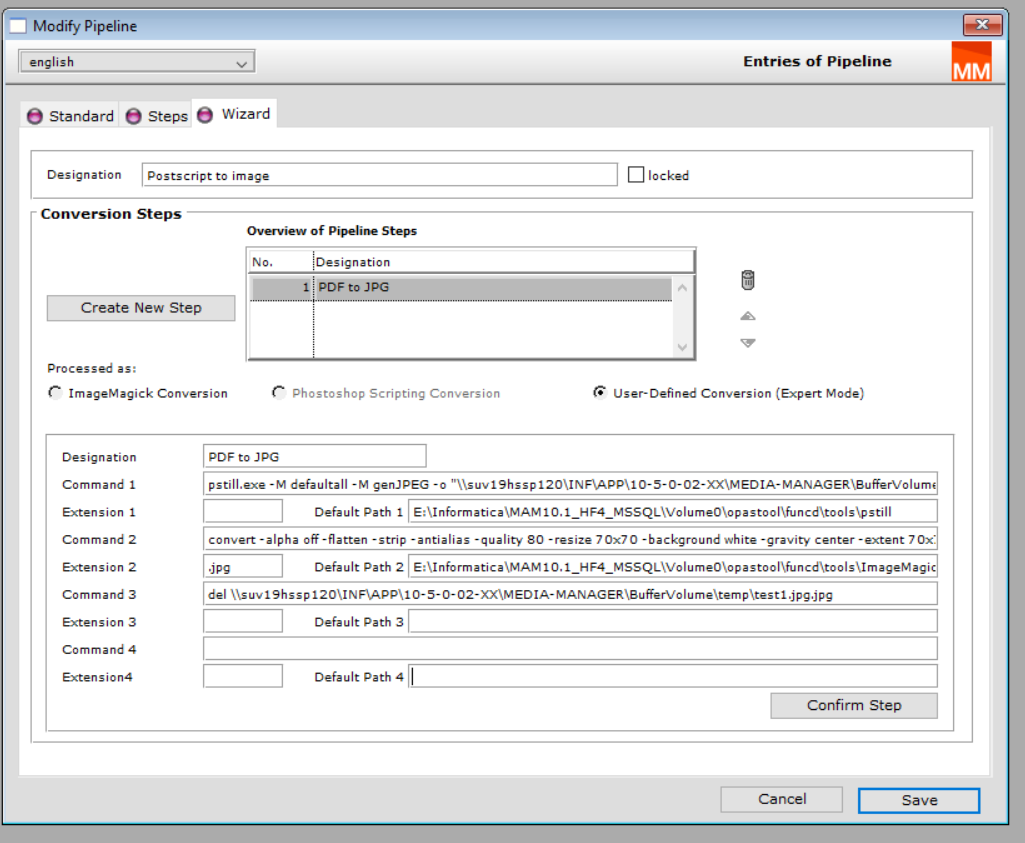Click the Command 2 convert field
This screenshot has width=1025, height=843.
(x=570, y=539)
